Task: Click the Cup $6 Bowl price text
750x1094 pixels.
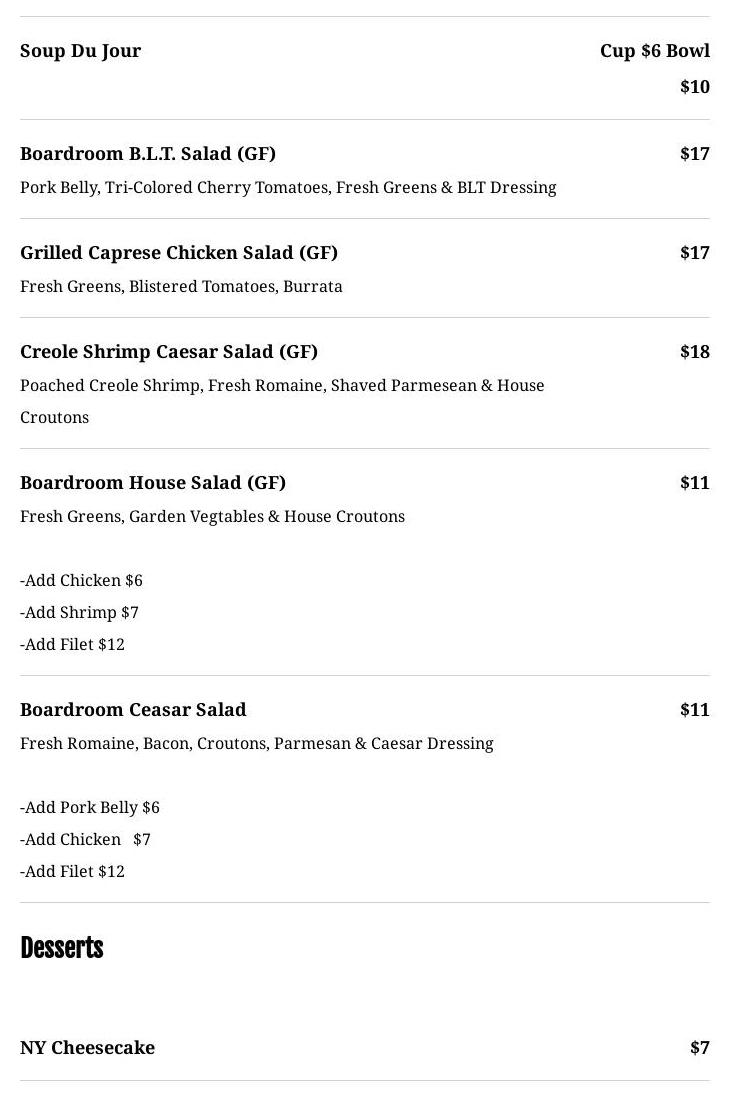Action: tap(654, 51)
